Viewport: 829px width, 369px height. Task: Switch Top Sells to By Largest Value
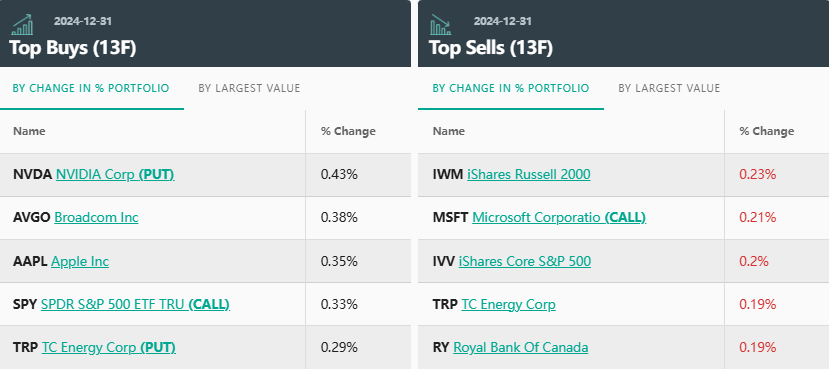pos(669,88)
